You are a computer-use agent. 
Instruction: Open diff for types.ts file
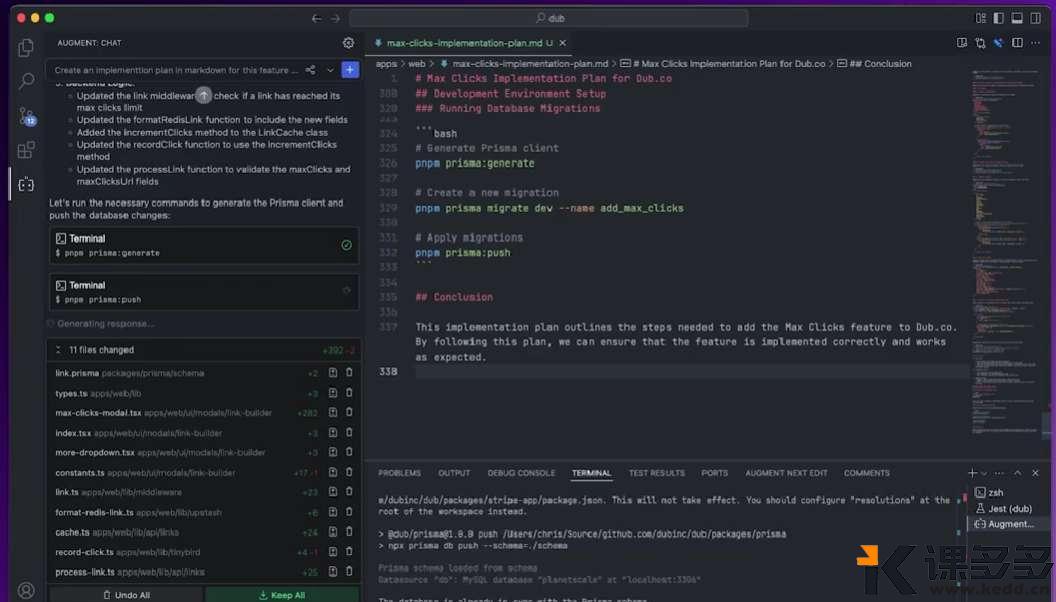333,393
